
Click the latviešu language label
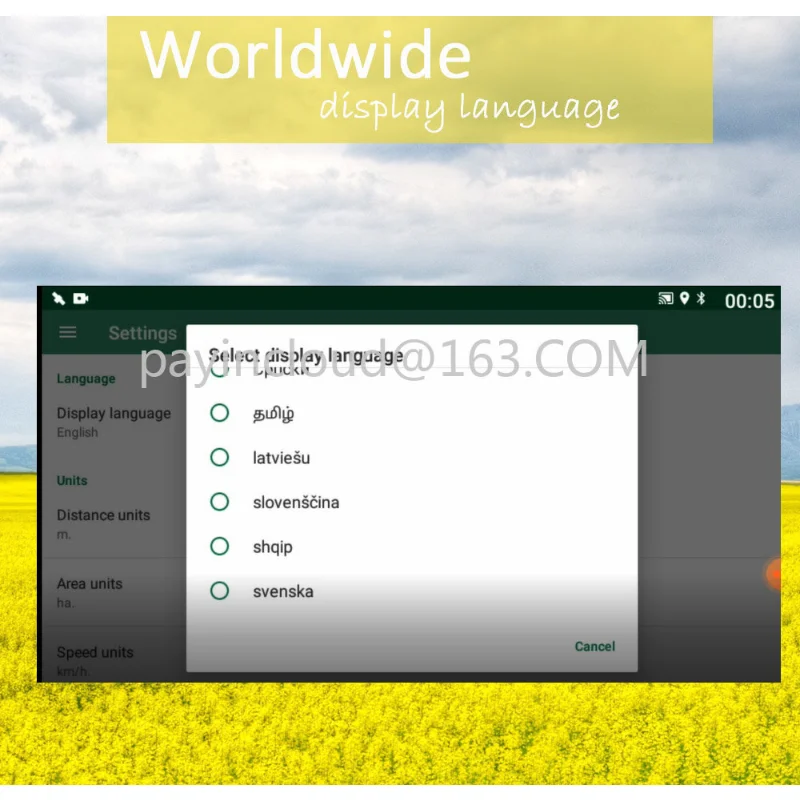click(281, 458)
